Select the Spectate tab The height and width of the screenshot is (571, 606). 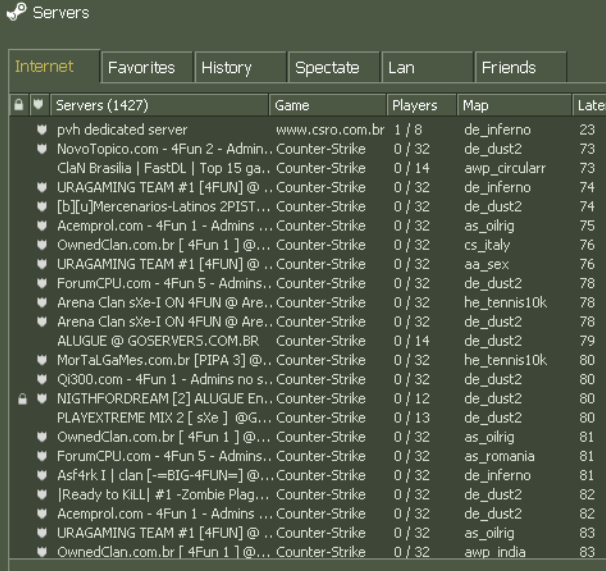(x=326, y=68)
